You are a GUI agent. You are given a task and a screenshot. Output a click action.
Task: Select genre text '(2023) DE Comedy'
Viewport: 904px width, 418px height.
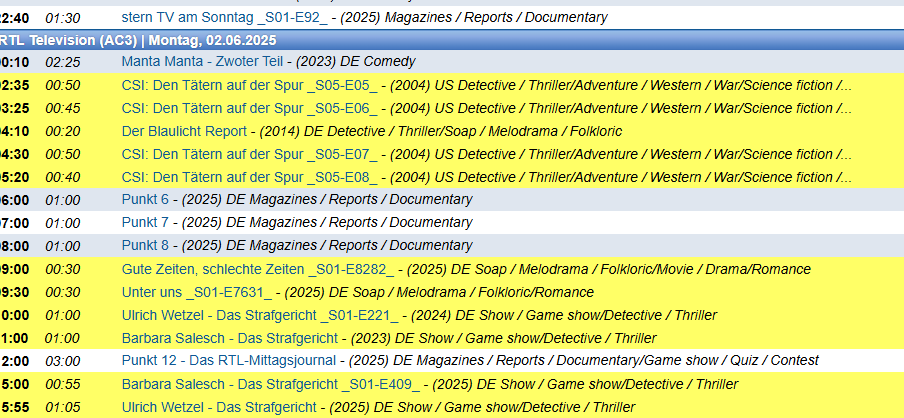point(357,62)
